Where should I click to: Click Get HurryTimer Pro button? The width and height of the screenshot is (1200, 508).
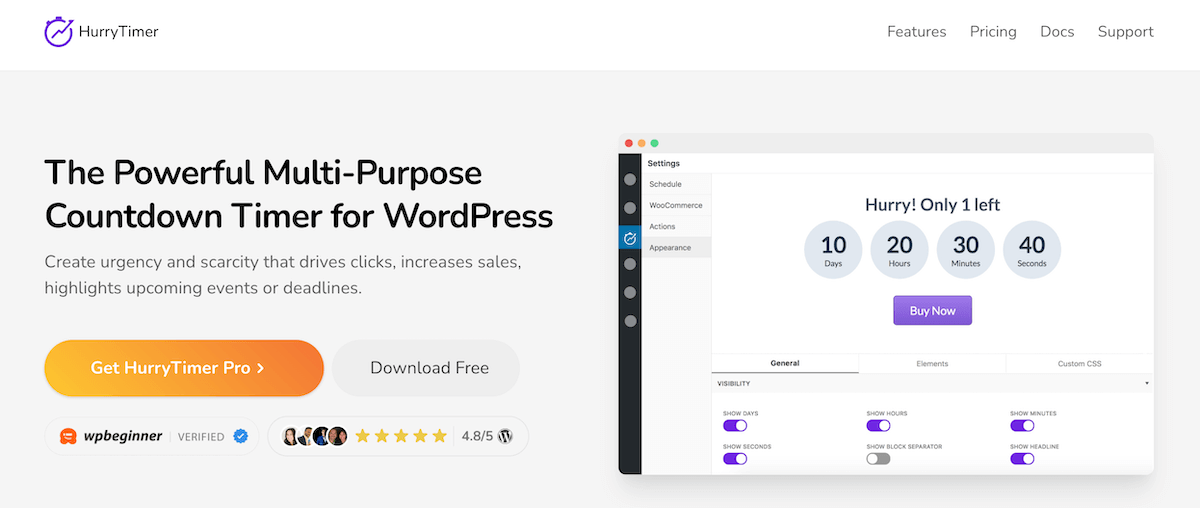[x=184, y=368]
